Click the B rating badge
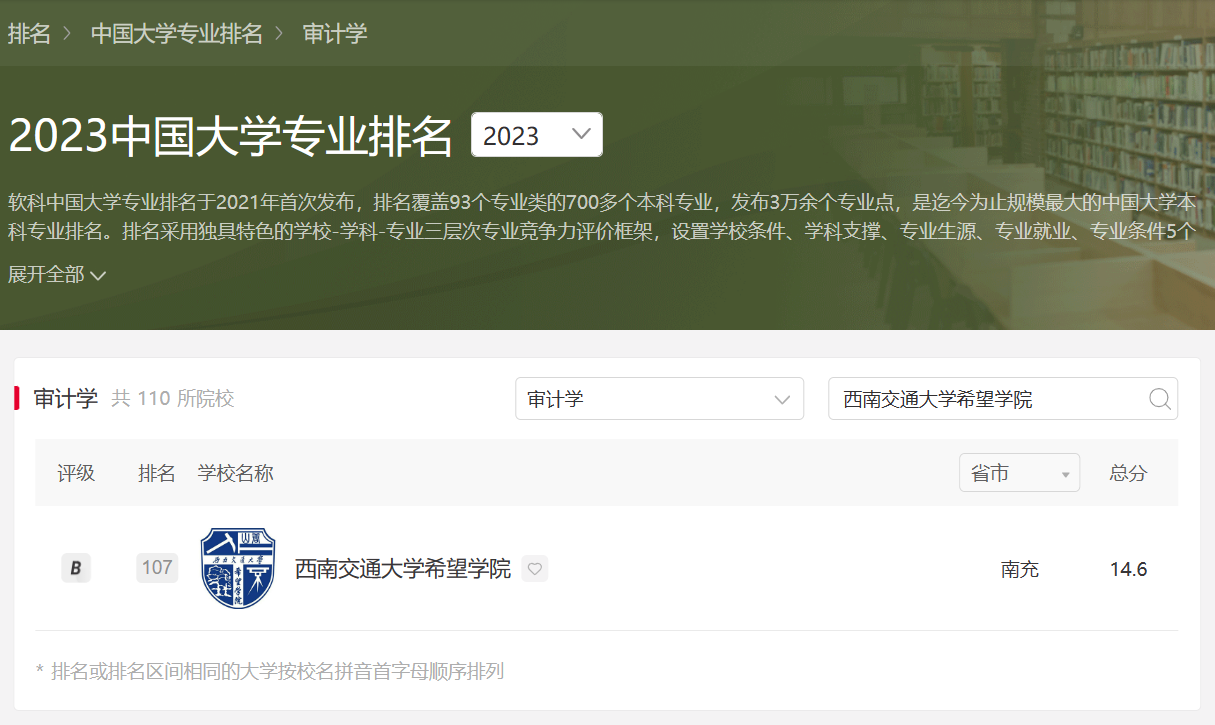This screenshot has width=1215, height=725. (76, 569)
